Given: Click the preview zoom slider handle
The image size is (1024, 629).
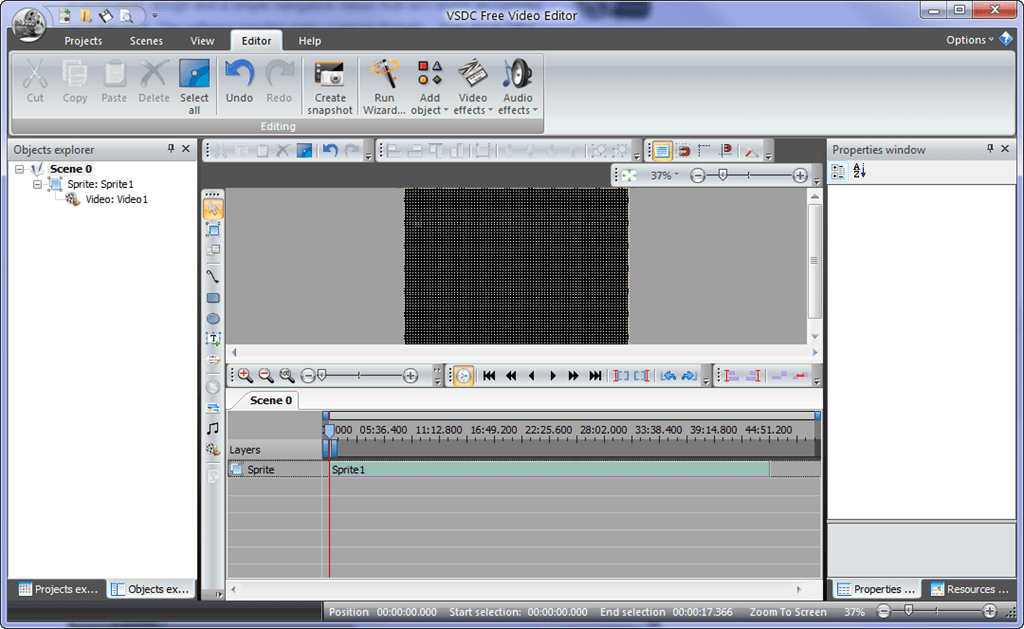Looking at the screenshot, I should (x=722, y=175).
